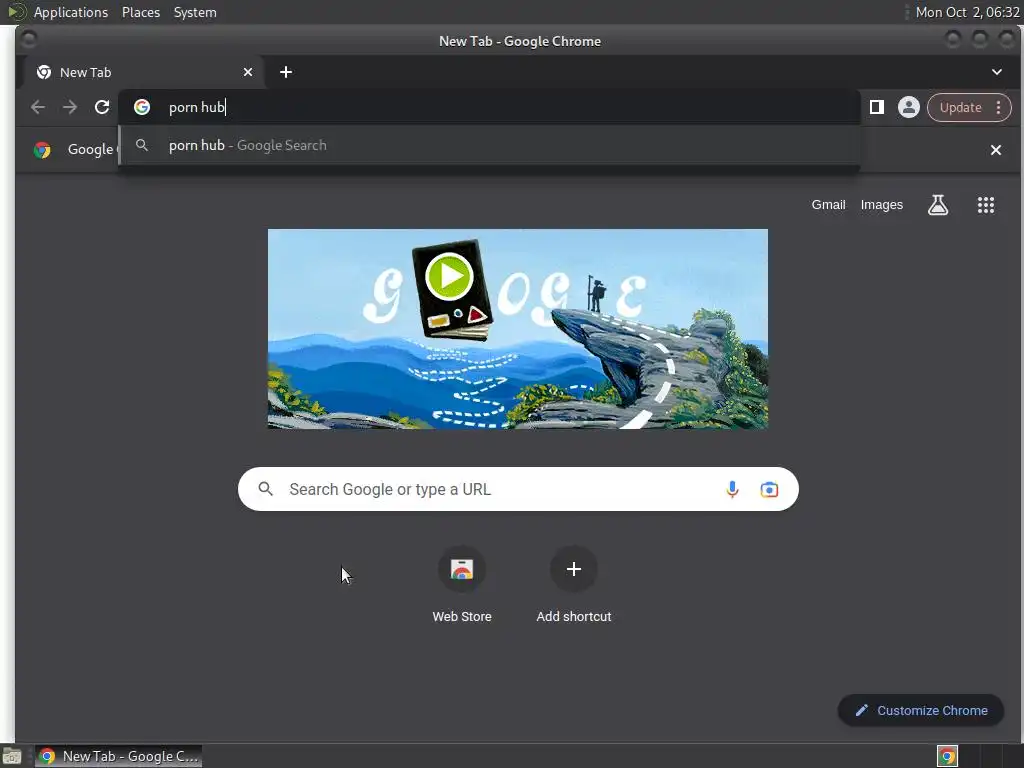Go forward using the forward arrow
This screenshot has height=768, width=1024.
point(70,107)
